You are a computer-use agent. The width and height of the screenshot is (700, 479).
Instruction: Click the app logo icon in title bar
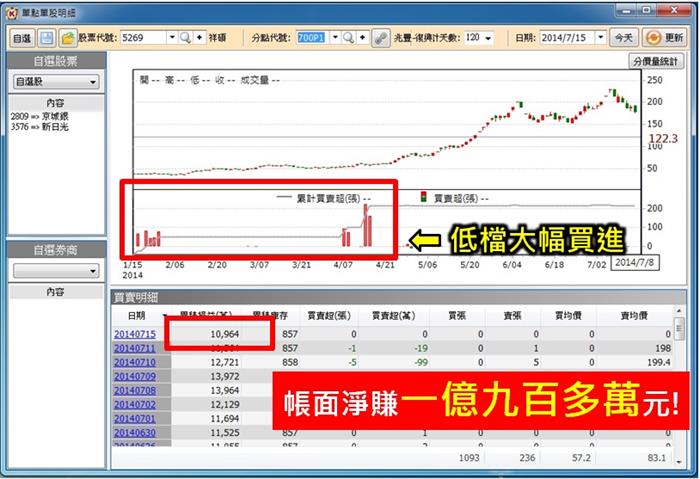tap(12, 13)
